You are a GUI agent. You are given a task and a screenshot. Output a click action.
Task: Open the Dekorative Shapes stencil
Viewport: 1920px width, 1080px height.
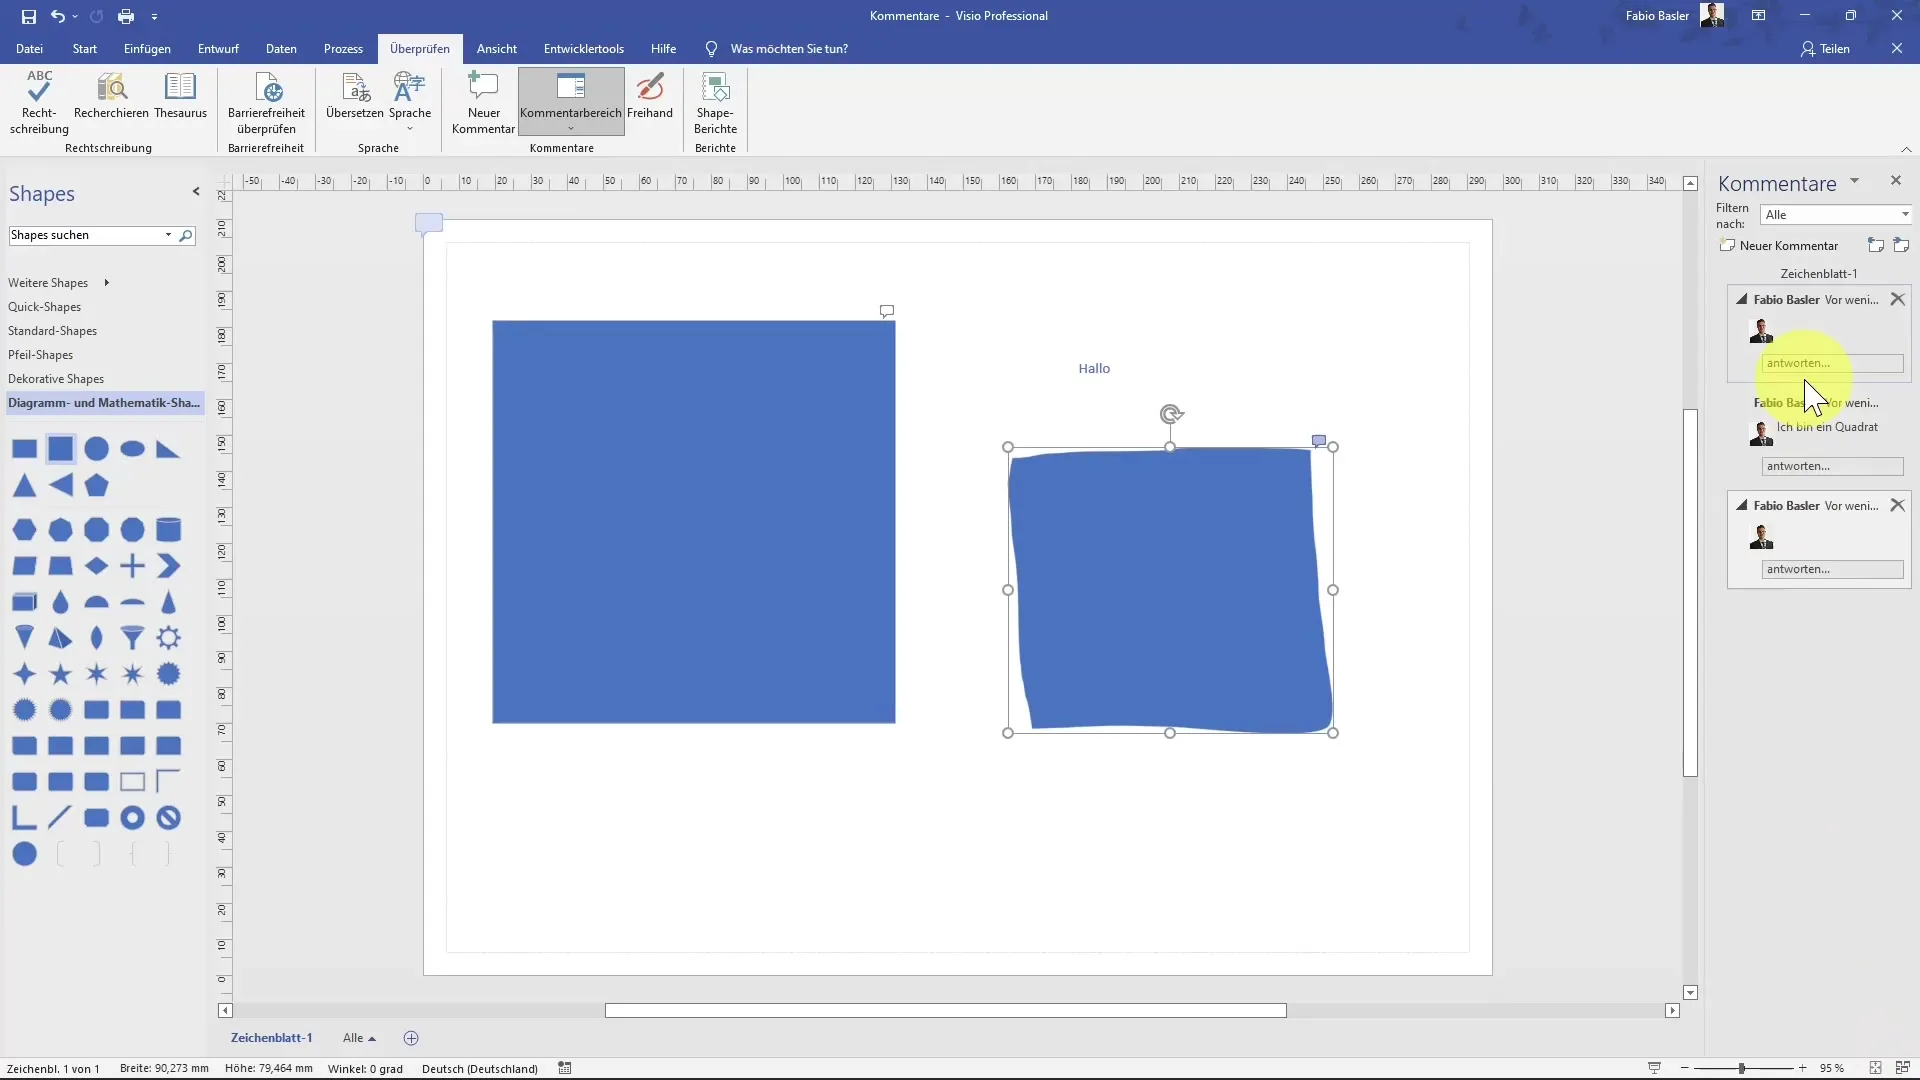[x=56, y=379]
